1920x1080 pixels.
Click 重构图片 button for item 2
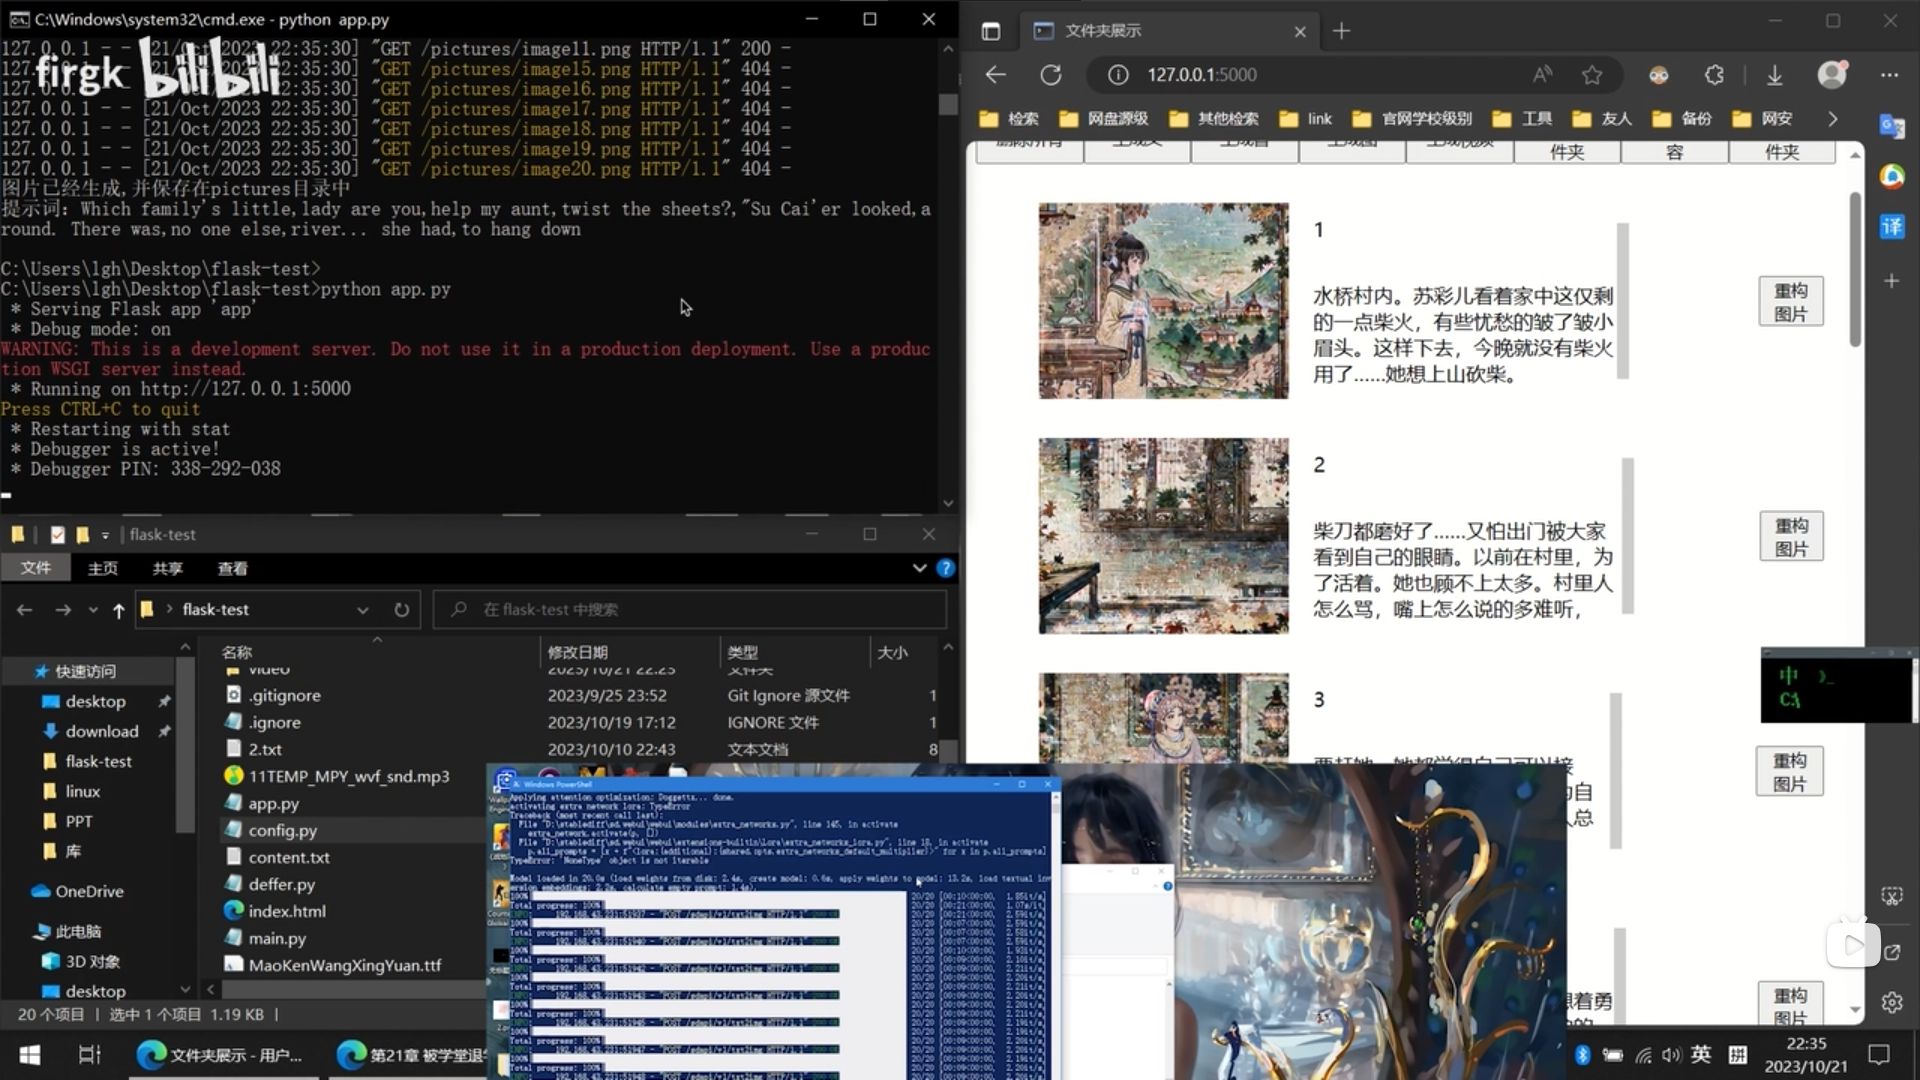pyautogui.click(x=1790, y=537)
